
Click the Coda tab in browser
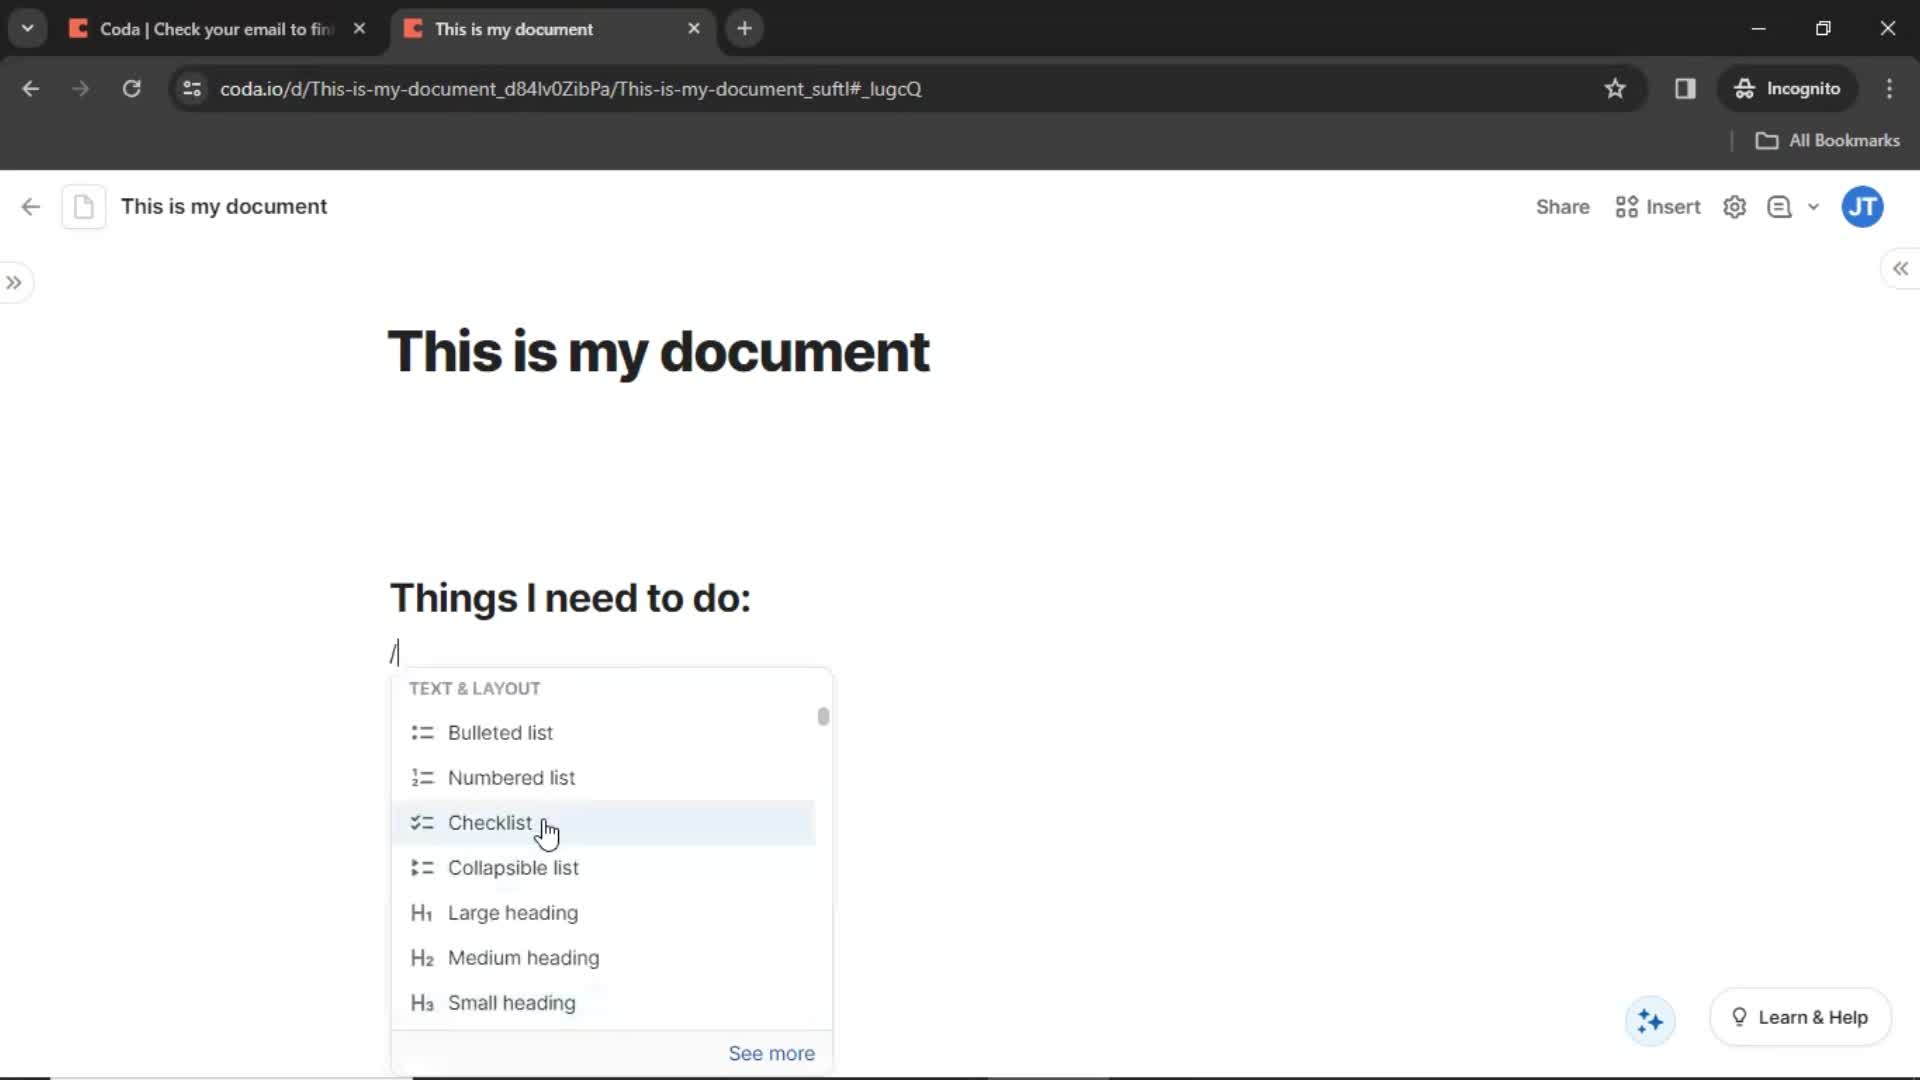tap(214, 28)
